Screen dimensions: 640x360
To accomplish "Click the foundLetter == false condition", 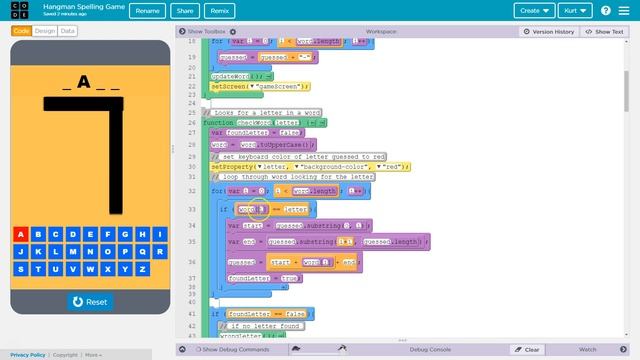I will (267, 314).
